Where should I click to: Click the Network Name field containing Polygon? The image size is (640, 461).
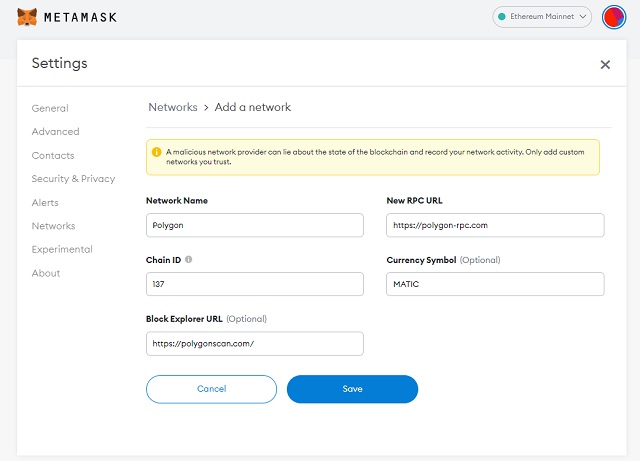tap(255, 225)
